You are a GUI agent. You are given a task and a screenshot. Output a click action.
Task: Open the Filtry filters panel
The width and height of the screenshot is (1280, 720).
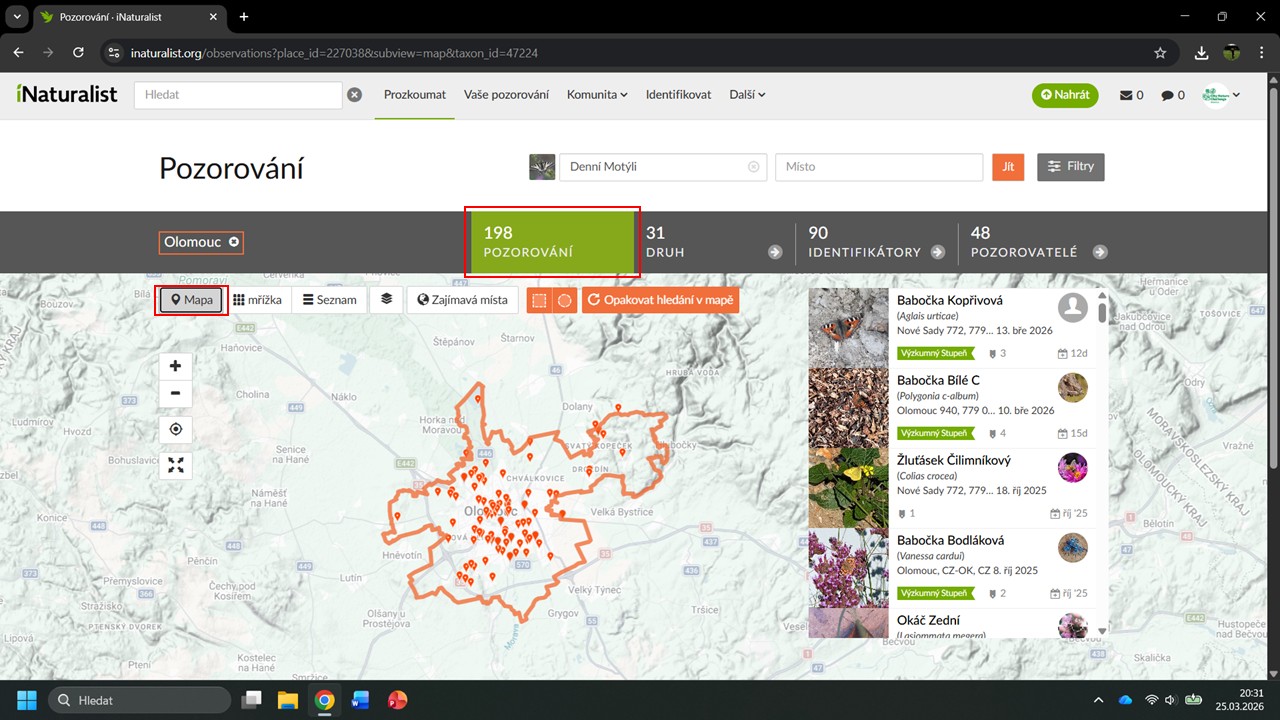[x=1070, y=167]
